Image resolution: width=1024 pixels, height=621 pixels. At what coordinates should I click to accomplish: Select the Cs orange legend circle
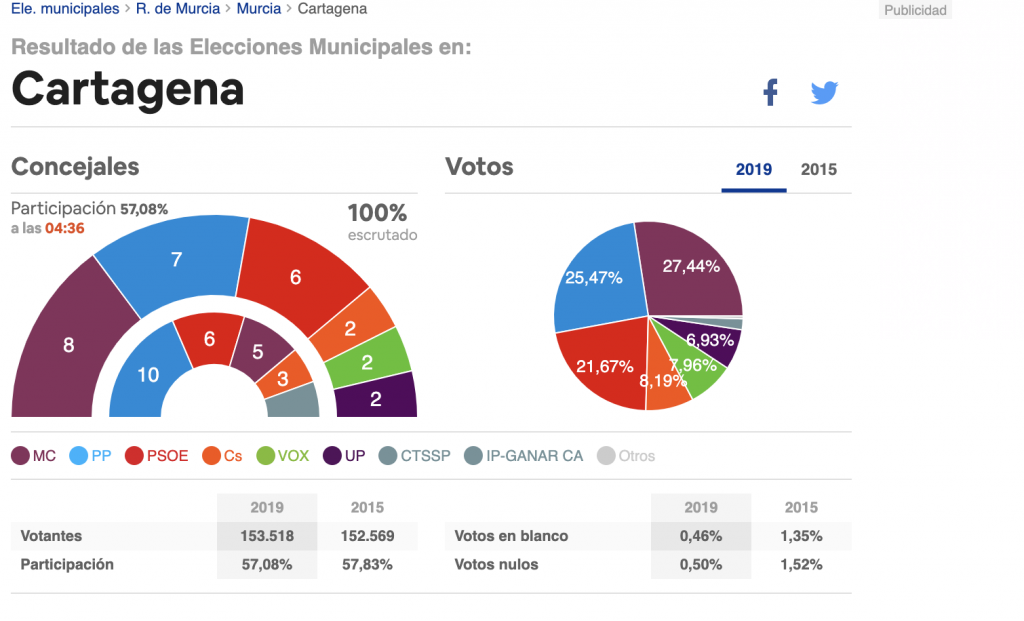tap(212, 456)
